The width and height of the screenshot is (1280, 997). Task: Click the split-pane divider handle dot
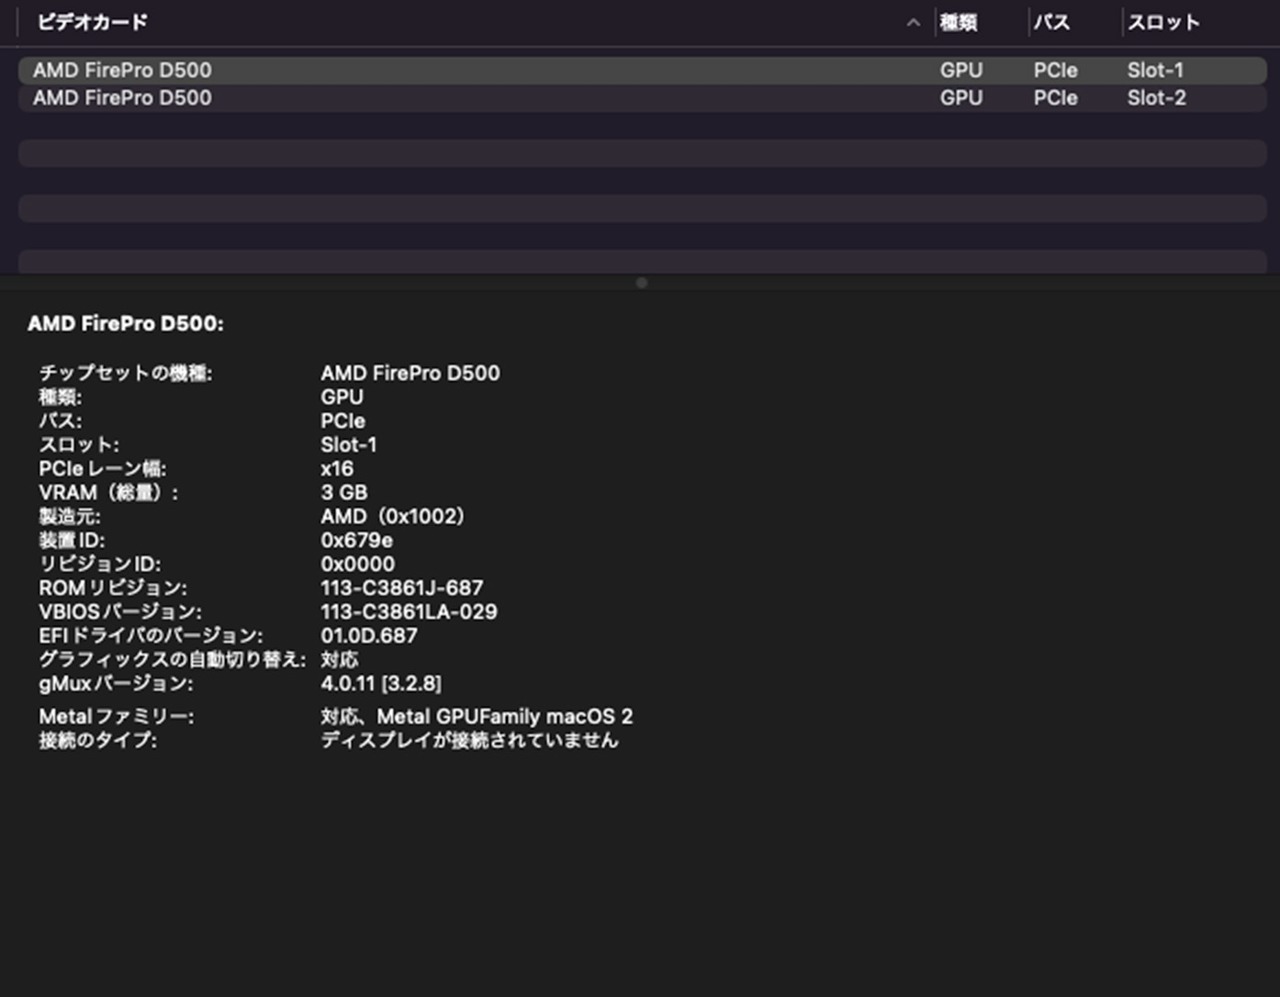tap(642, 283)
